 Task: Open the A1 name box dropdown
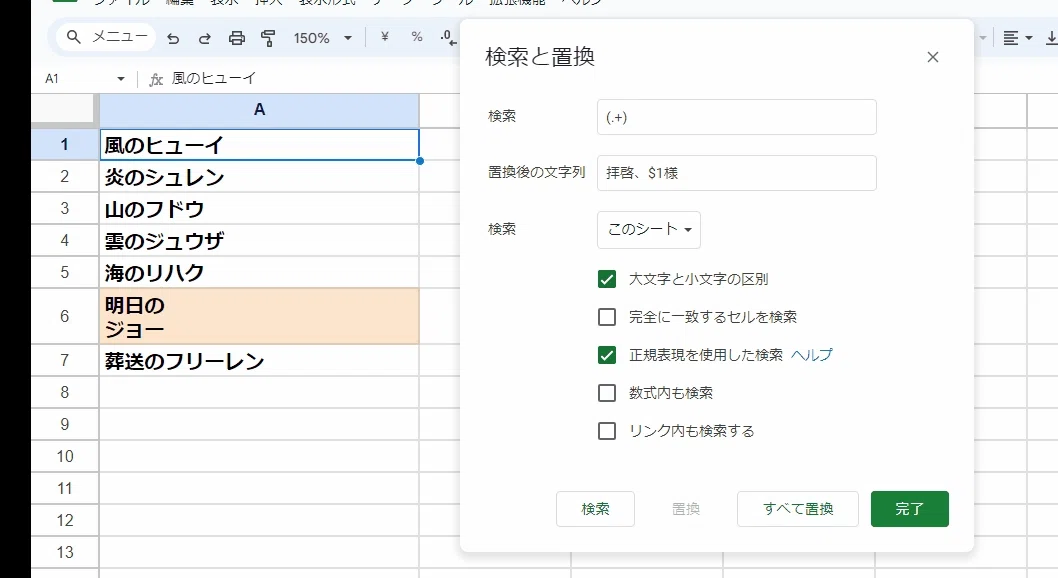click(121, 79)
